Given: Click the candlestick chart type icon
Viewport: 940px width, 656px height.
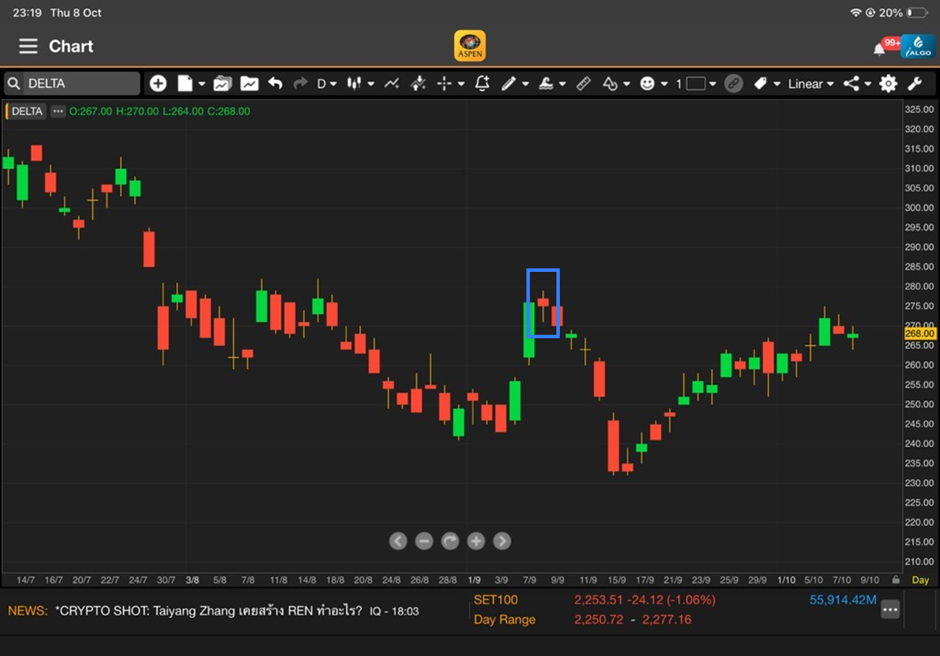Looking at the screenshot, I should (x=354, y=83).
